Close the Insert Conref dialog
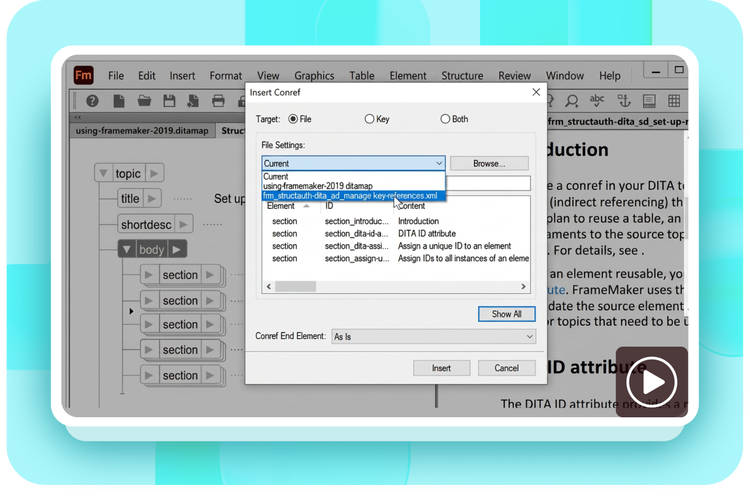750x496 pixels. coord(536,92)
